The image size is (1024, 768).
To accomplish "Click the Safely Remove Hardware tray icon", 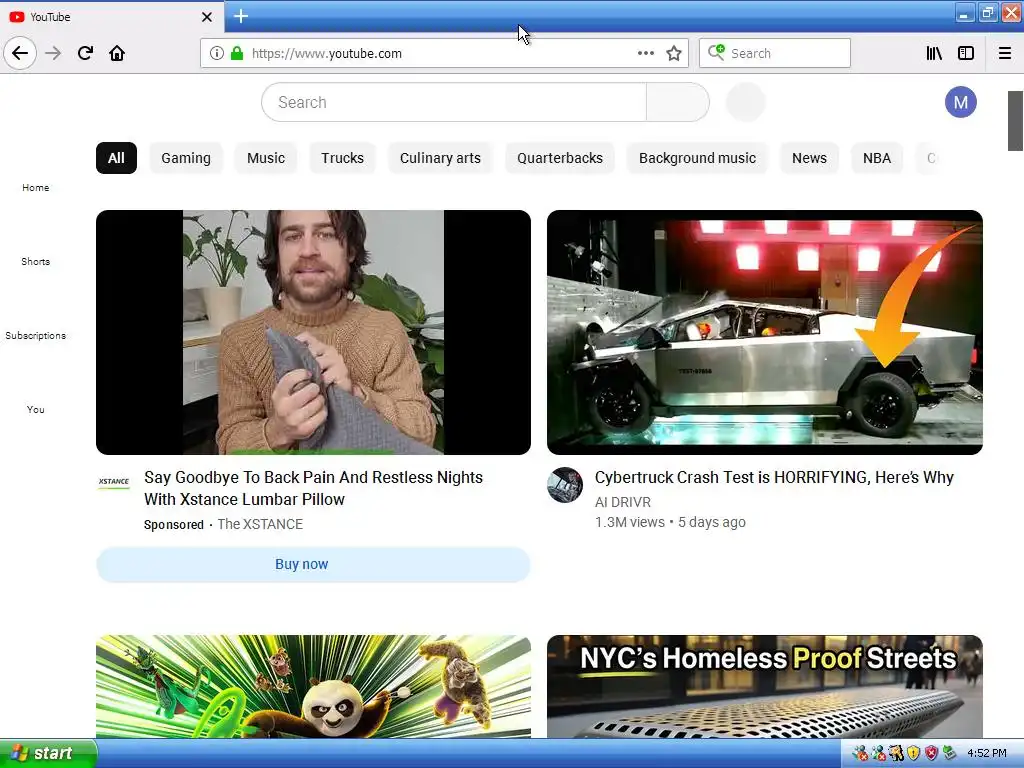I will [949, 754].
